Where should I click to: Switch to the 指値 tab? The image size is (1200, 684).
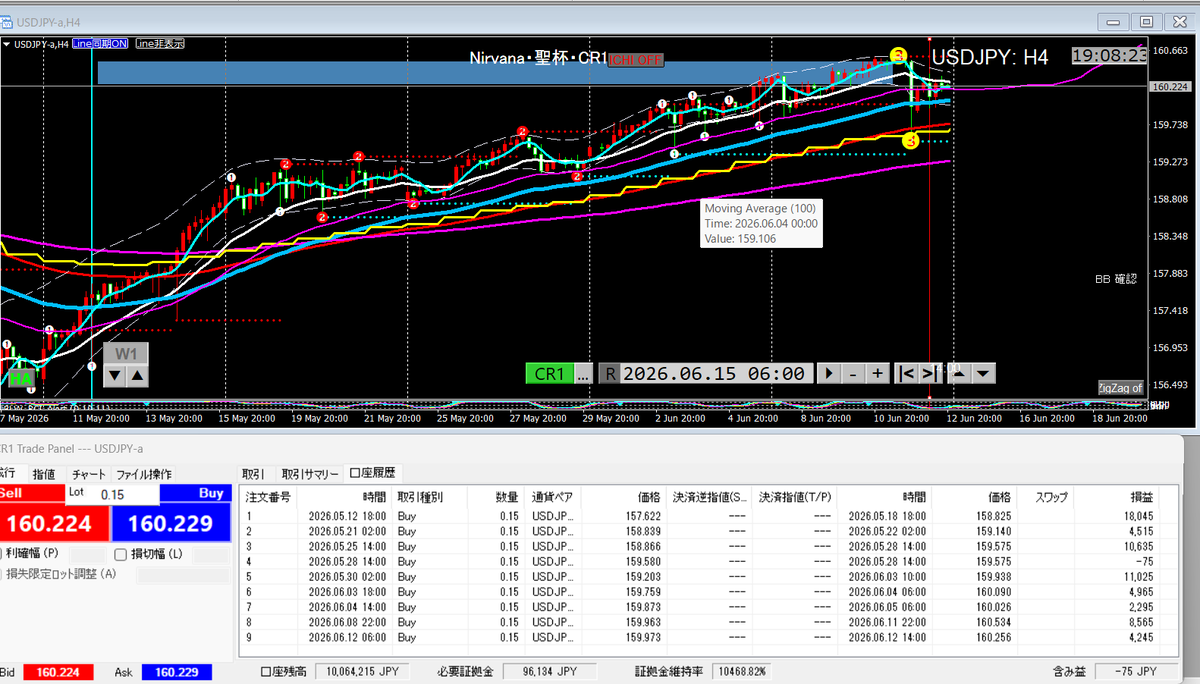tap(43, 473)
